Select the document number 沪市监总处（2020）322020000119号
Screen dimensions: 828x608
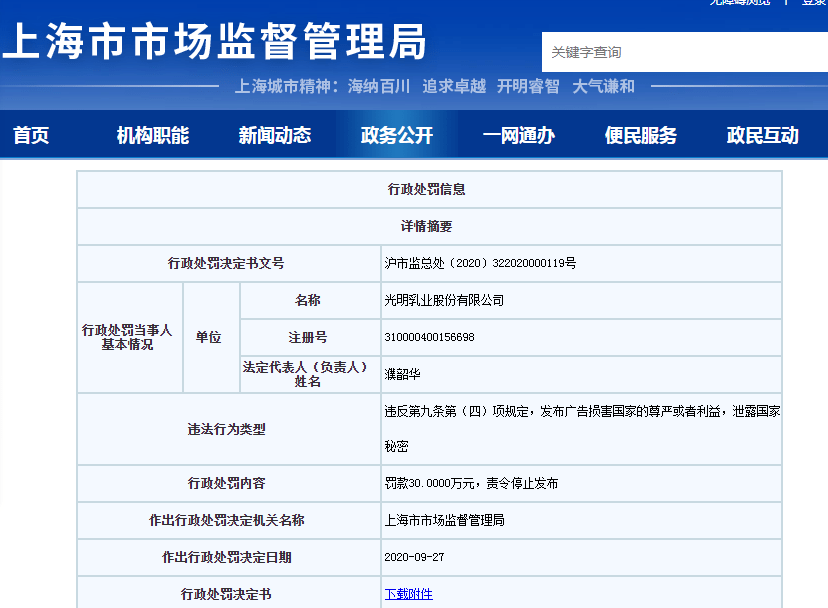point(480,263)
